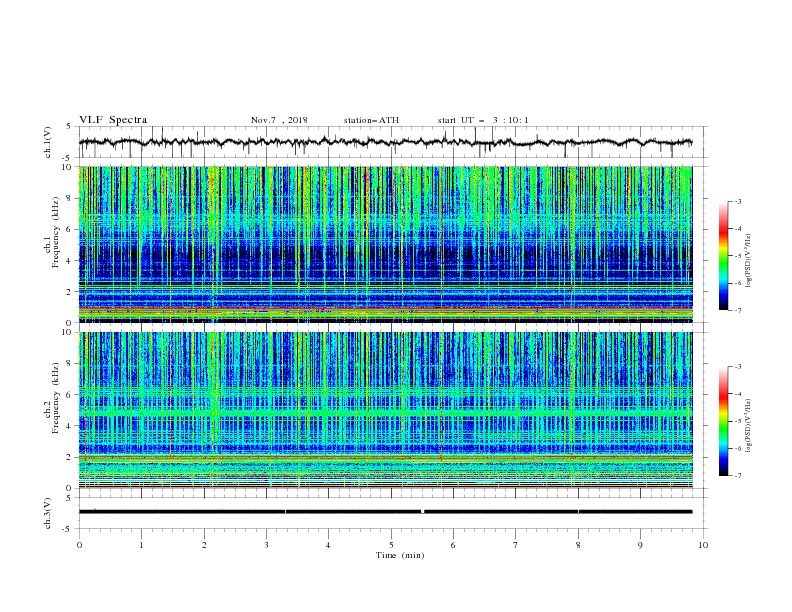Click time axis tick label "4"
The width and height of the screenshot is (792, 612).
coord(328,545)
